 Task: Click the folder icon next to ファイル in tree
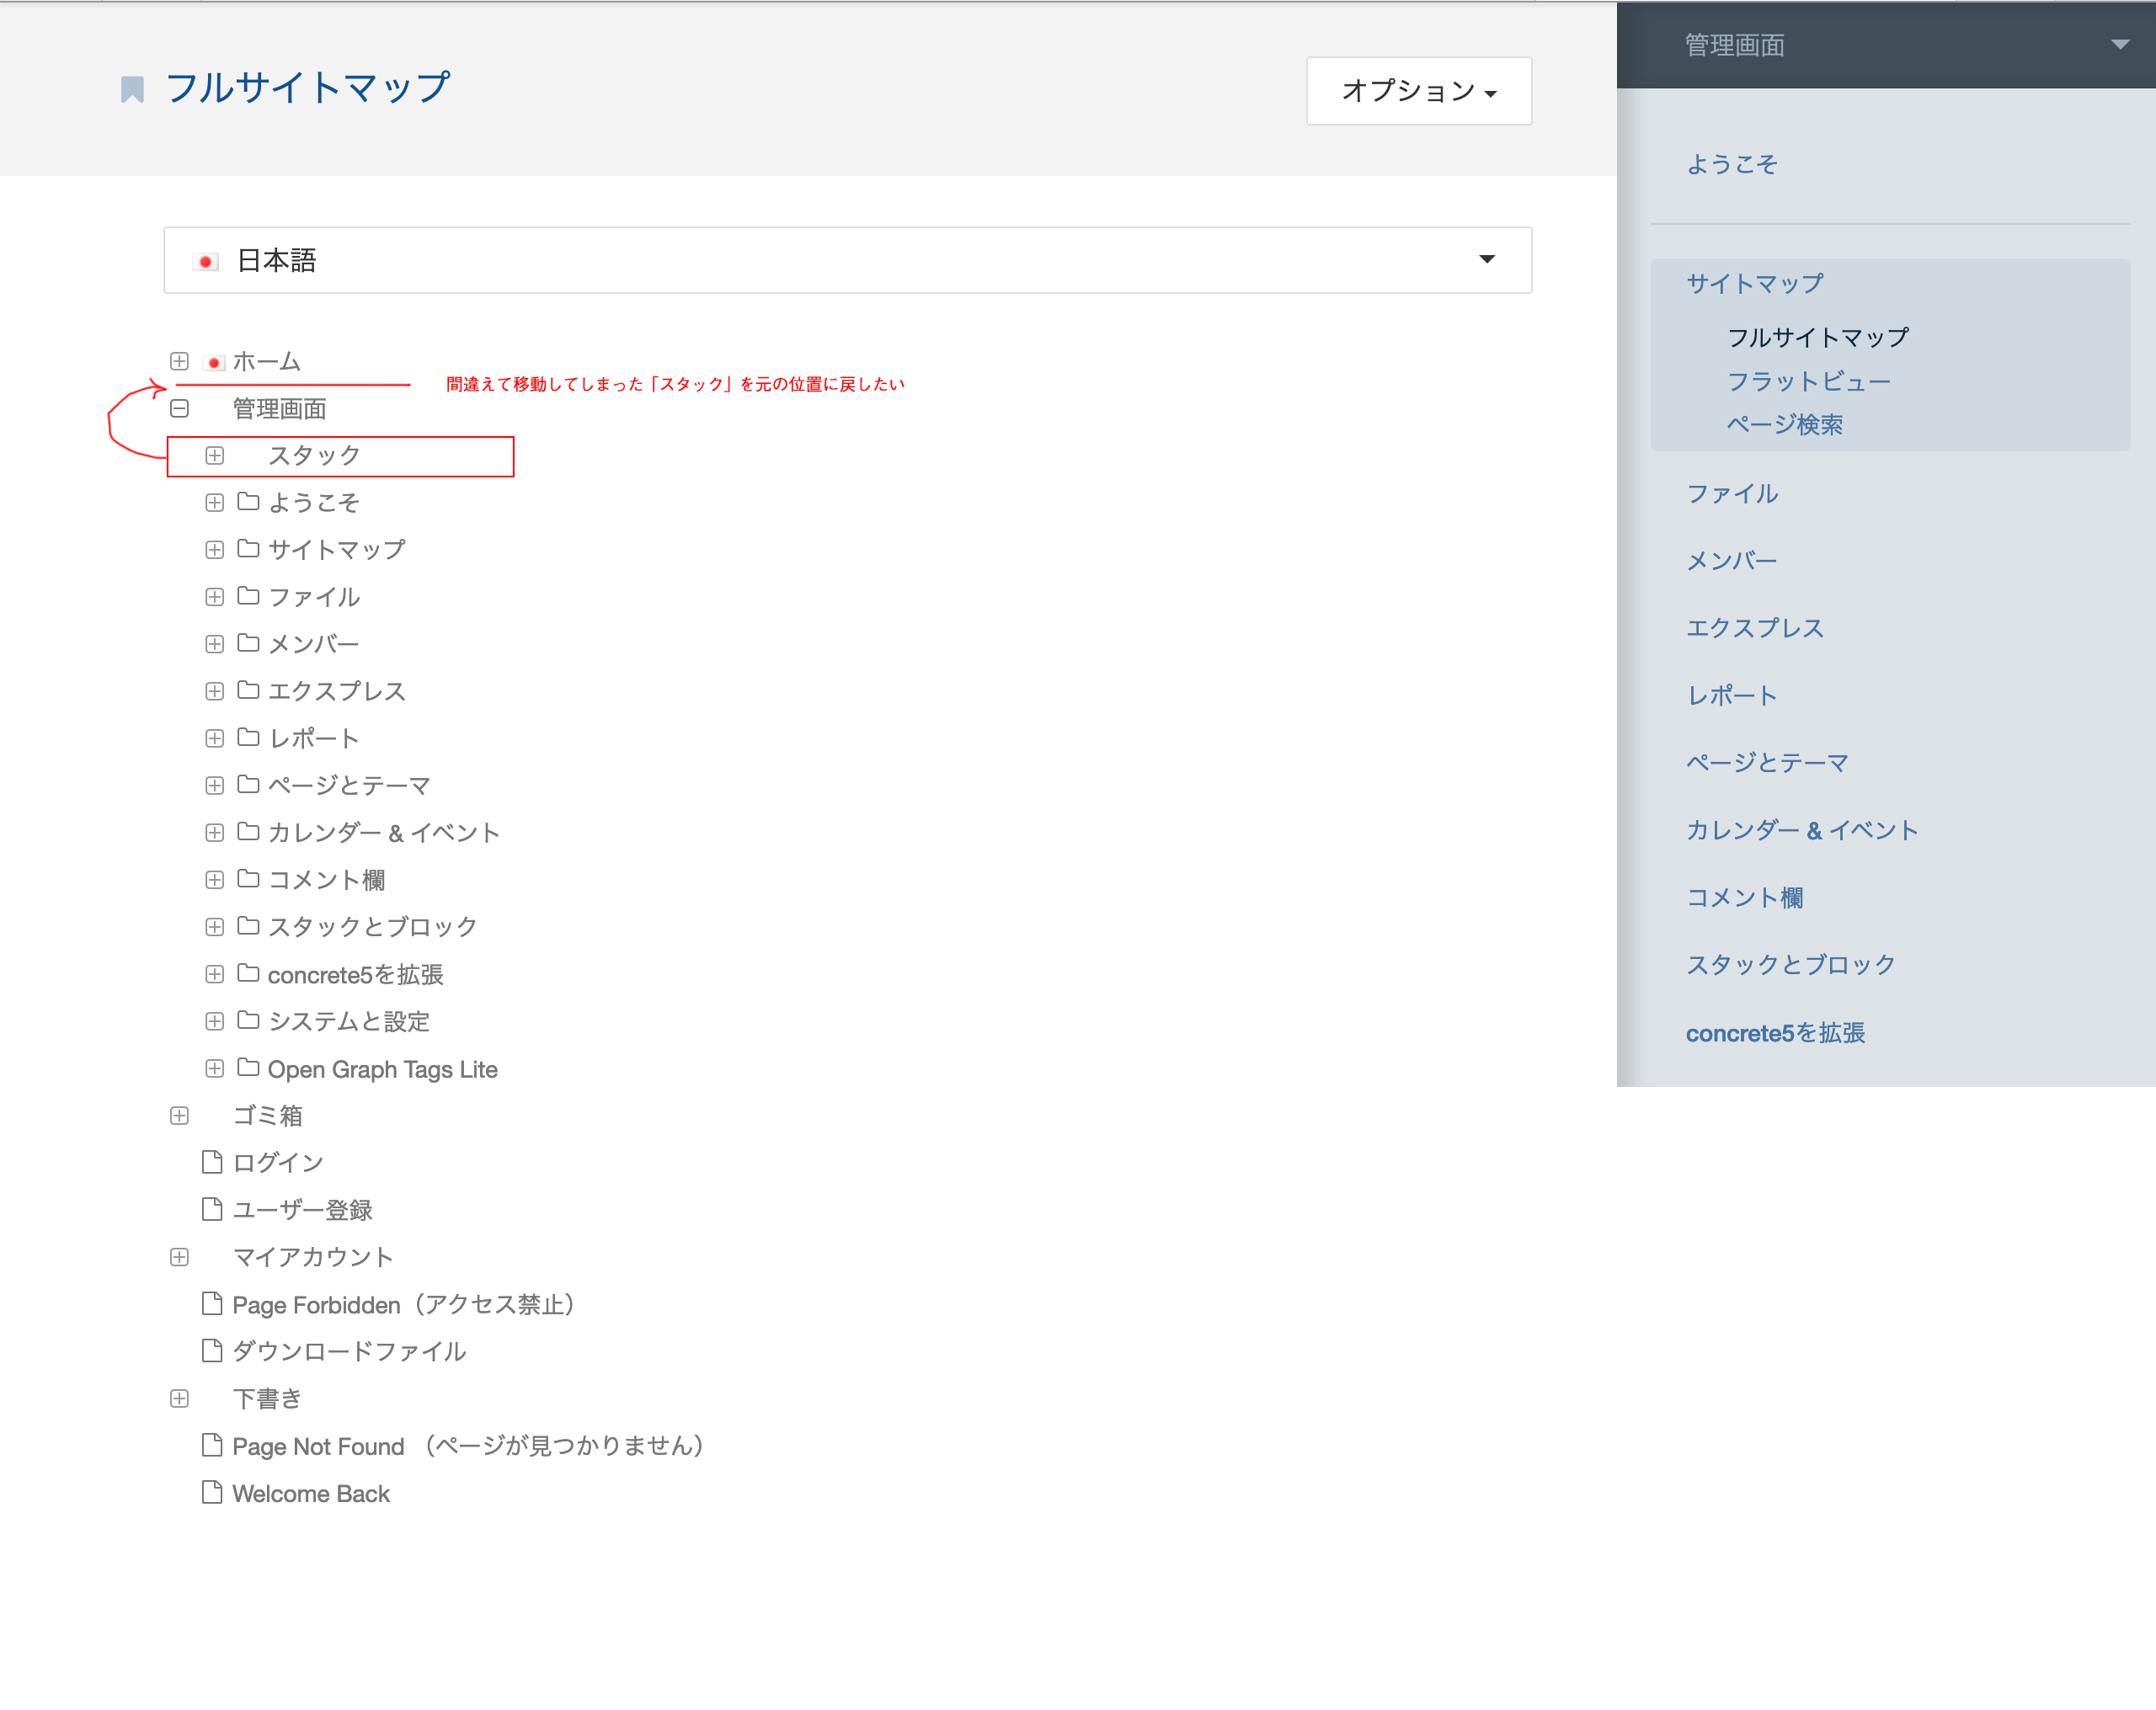coord(248,596)
